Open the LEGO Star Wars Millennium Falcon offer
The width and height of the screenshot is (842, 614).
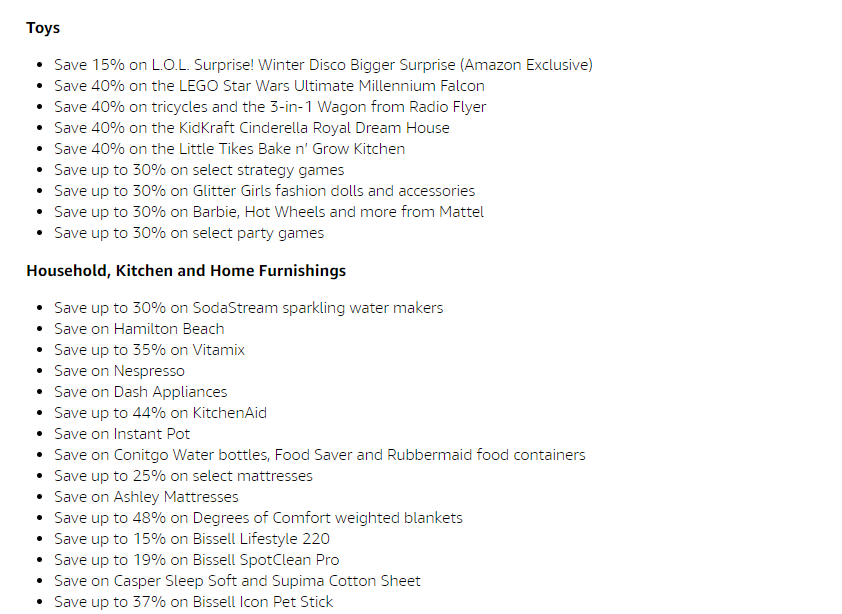tap(269, 86)
